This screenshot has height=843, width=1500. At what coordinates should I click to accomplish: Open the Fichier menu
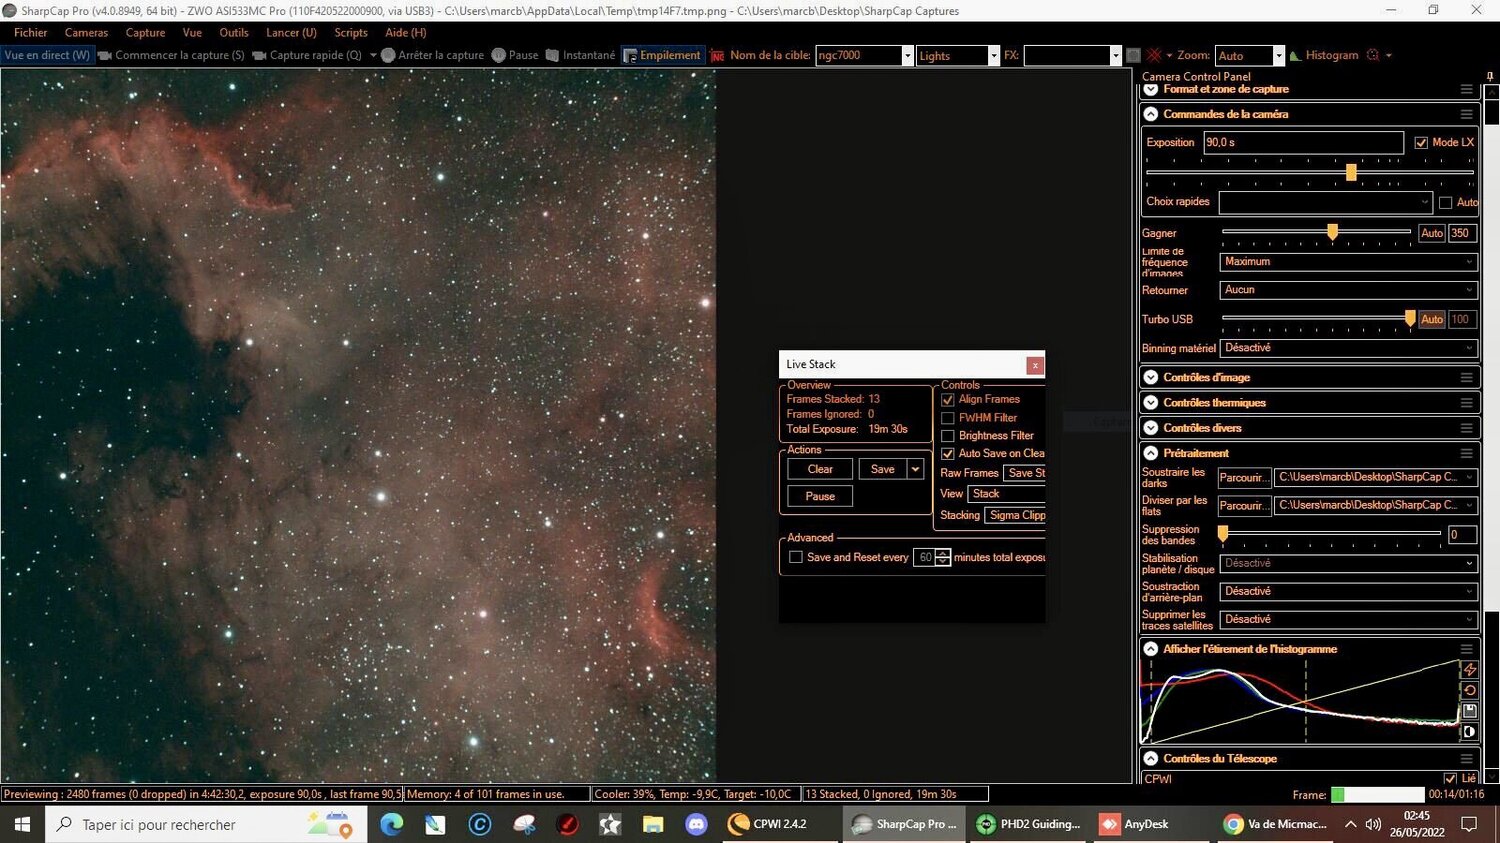[31, 32]
